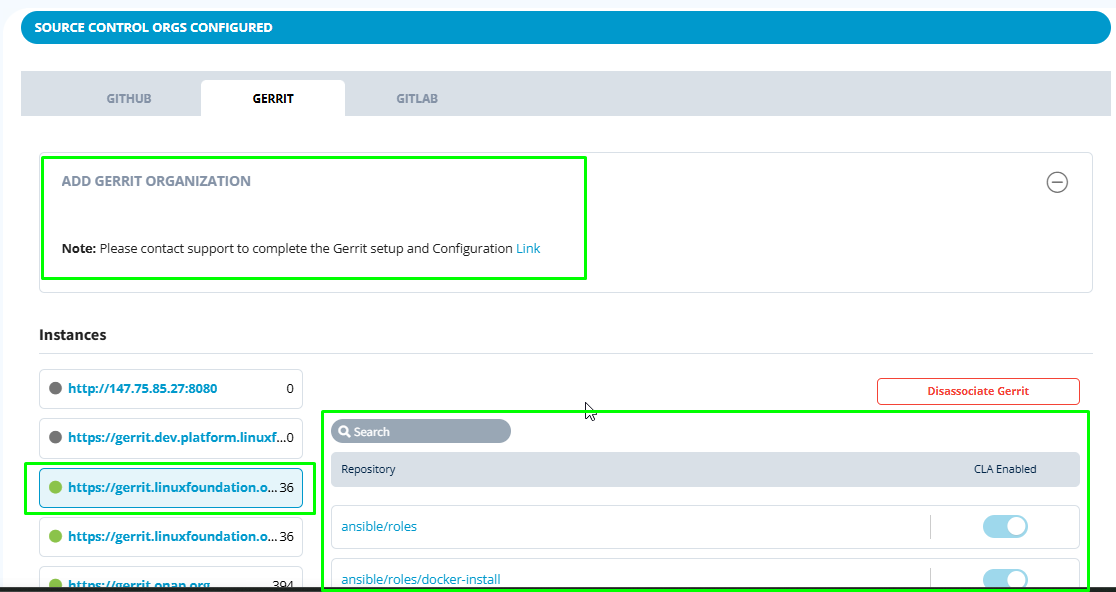The image size is (1116, 592).
Task: Click the grey status dot beside 147.75.85.27:8080
Action: (55, 389)
